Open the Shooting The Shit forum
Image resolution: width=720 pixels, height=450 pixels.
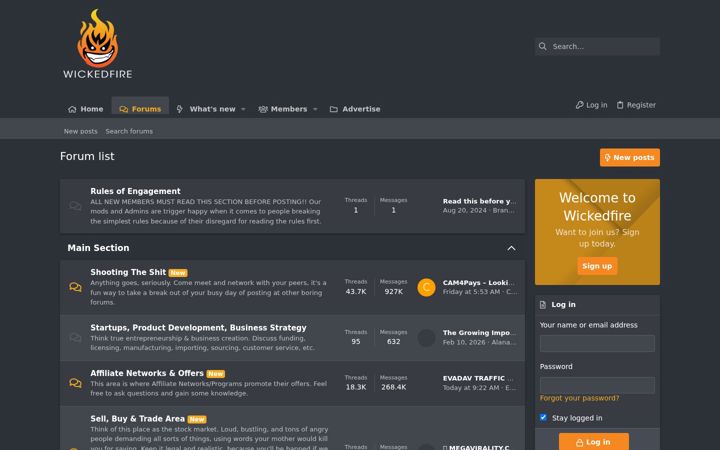coord(128,272)
